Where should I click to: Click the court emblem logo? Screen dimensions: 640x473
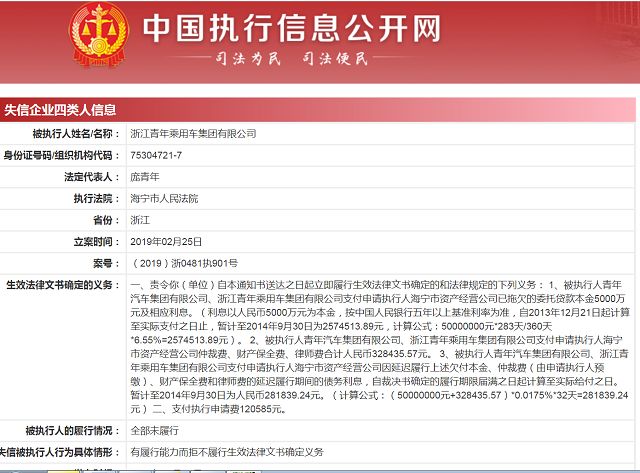point(99,34)
